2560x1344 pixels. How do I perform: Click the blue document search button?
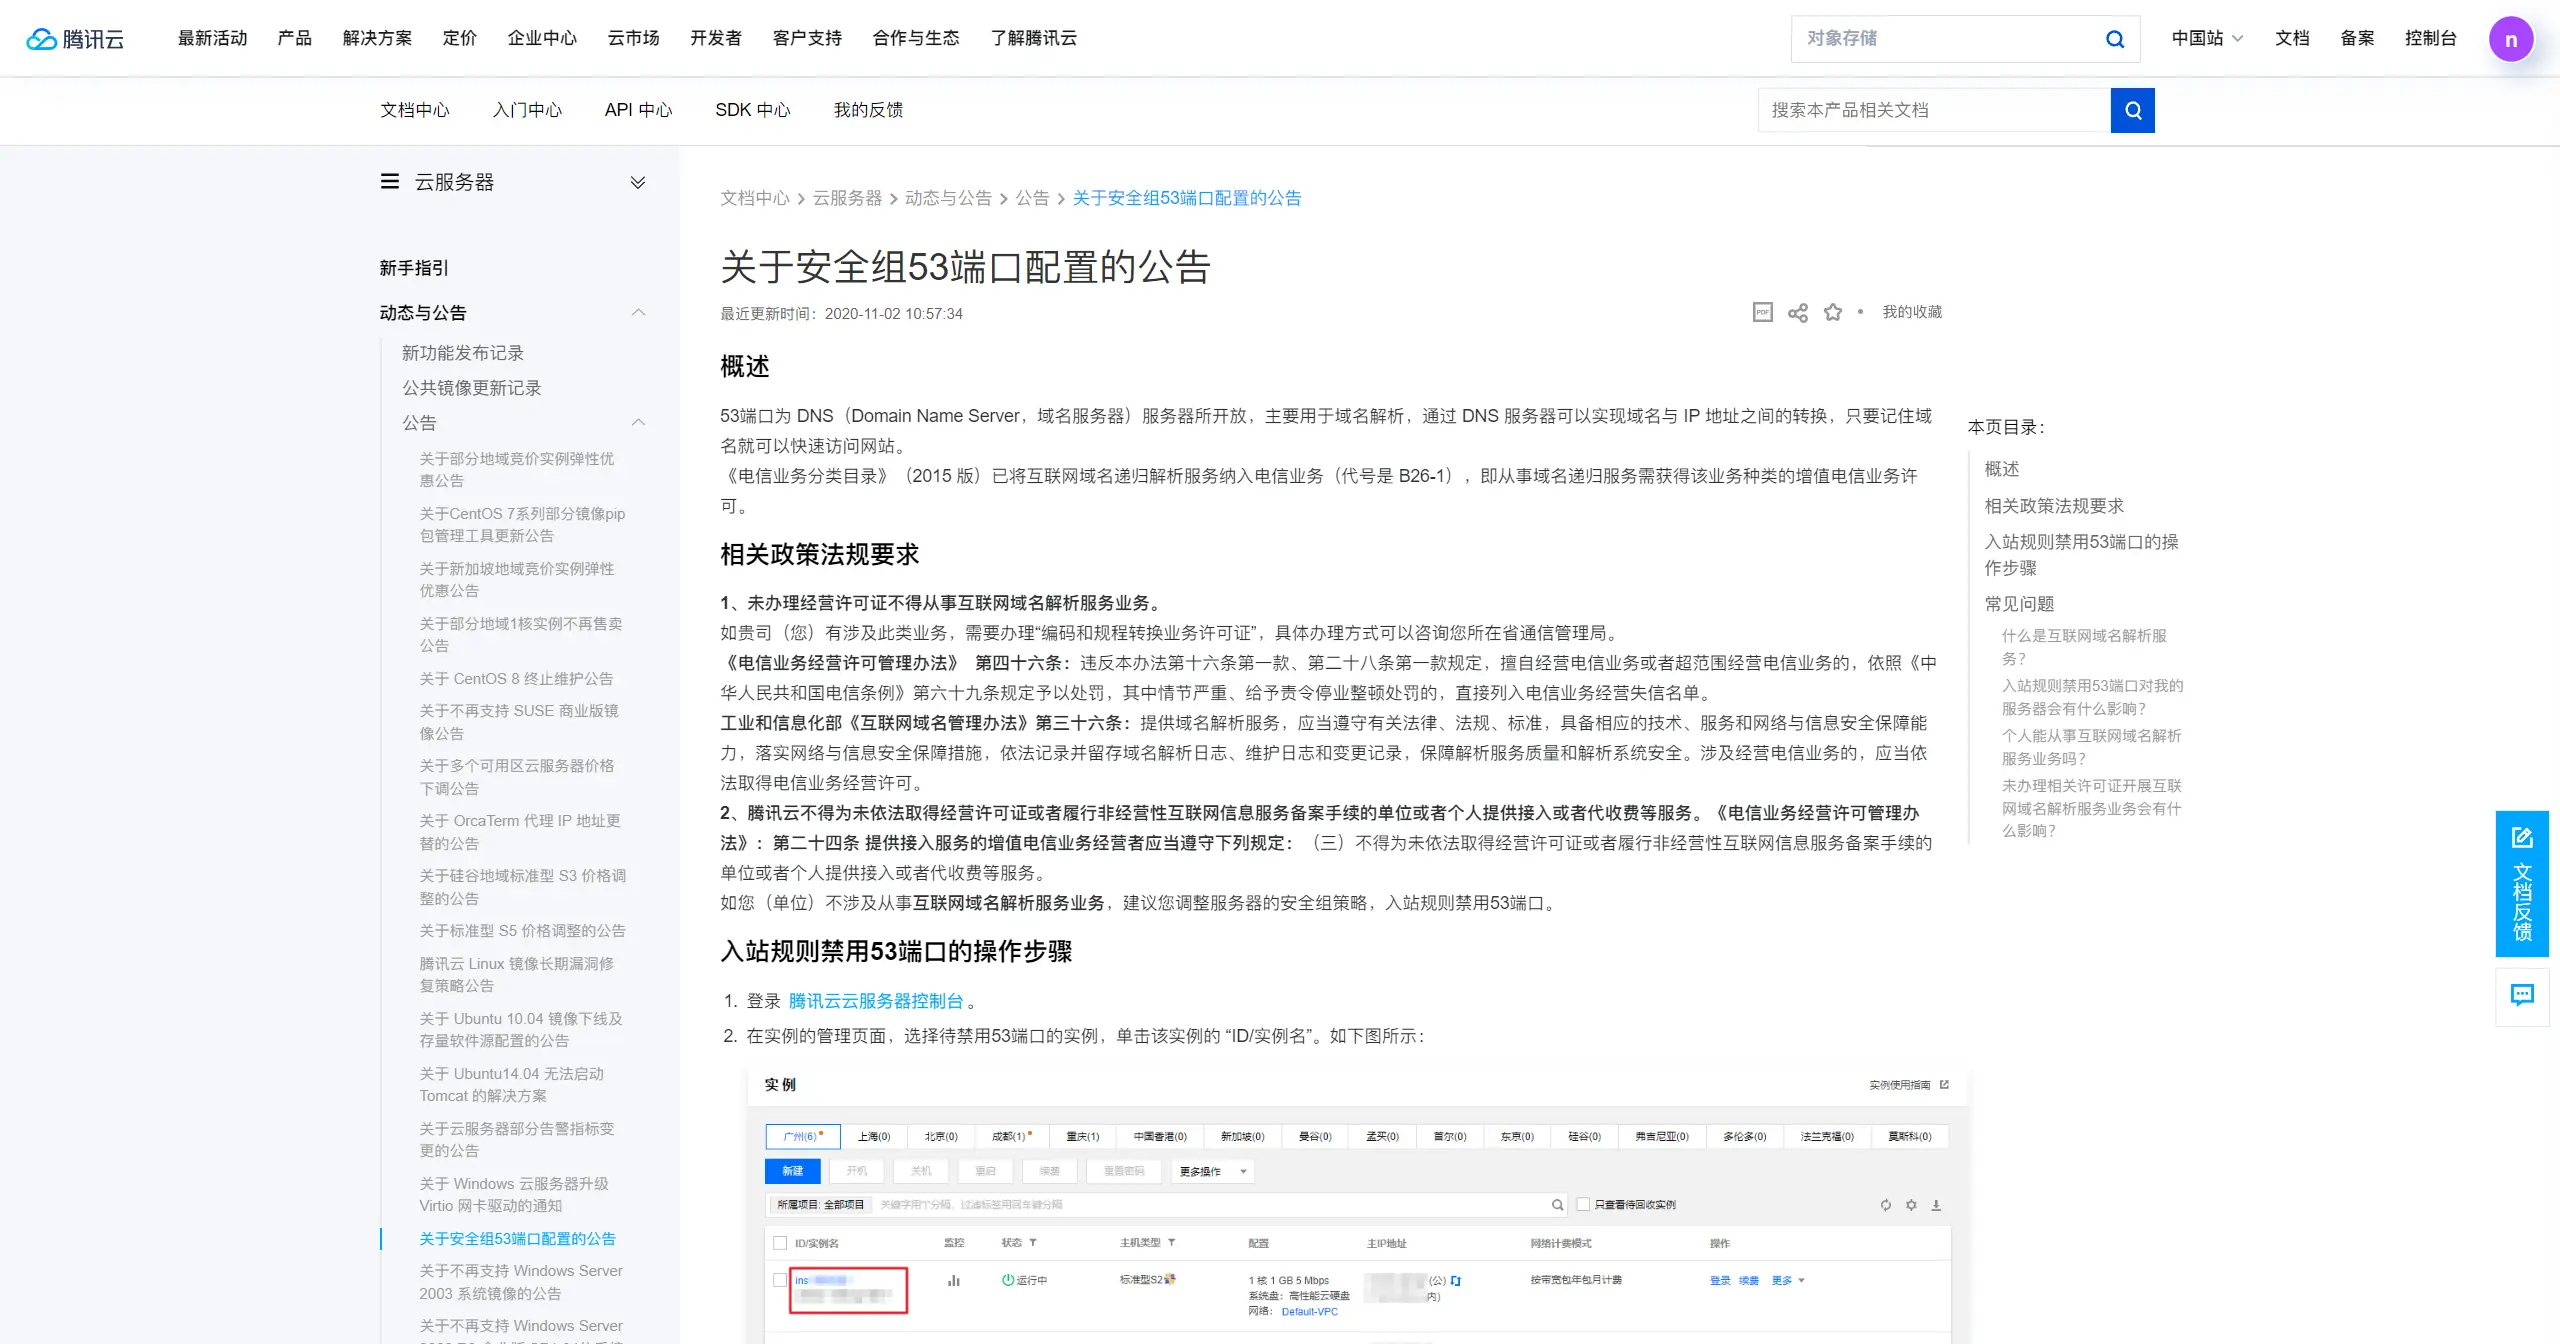point(2132,110)
